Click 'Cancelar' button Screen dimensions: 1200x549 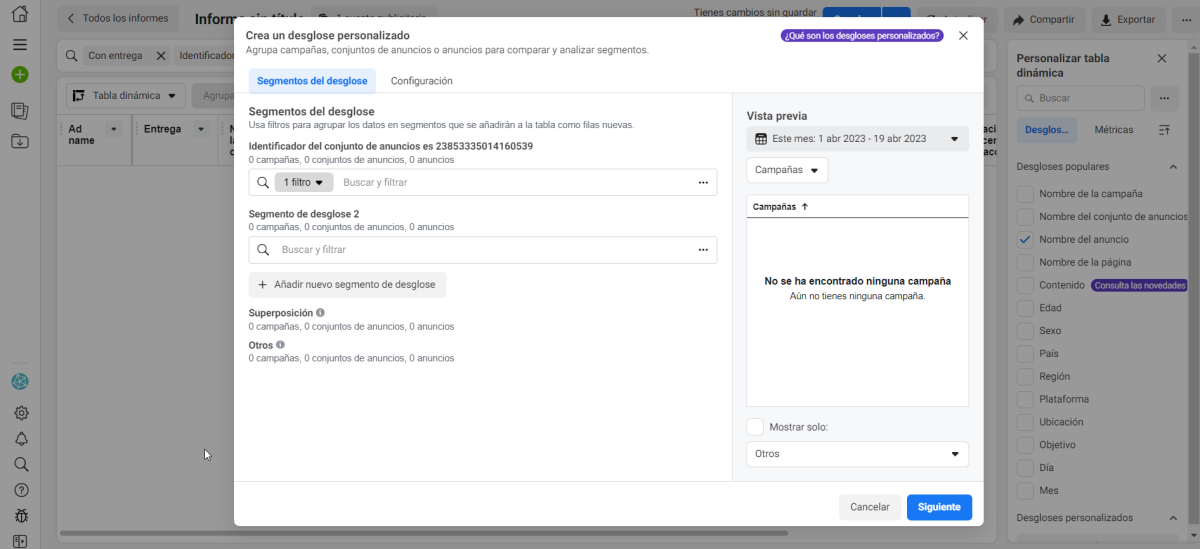coord(870,507)
